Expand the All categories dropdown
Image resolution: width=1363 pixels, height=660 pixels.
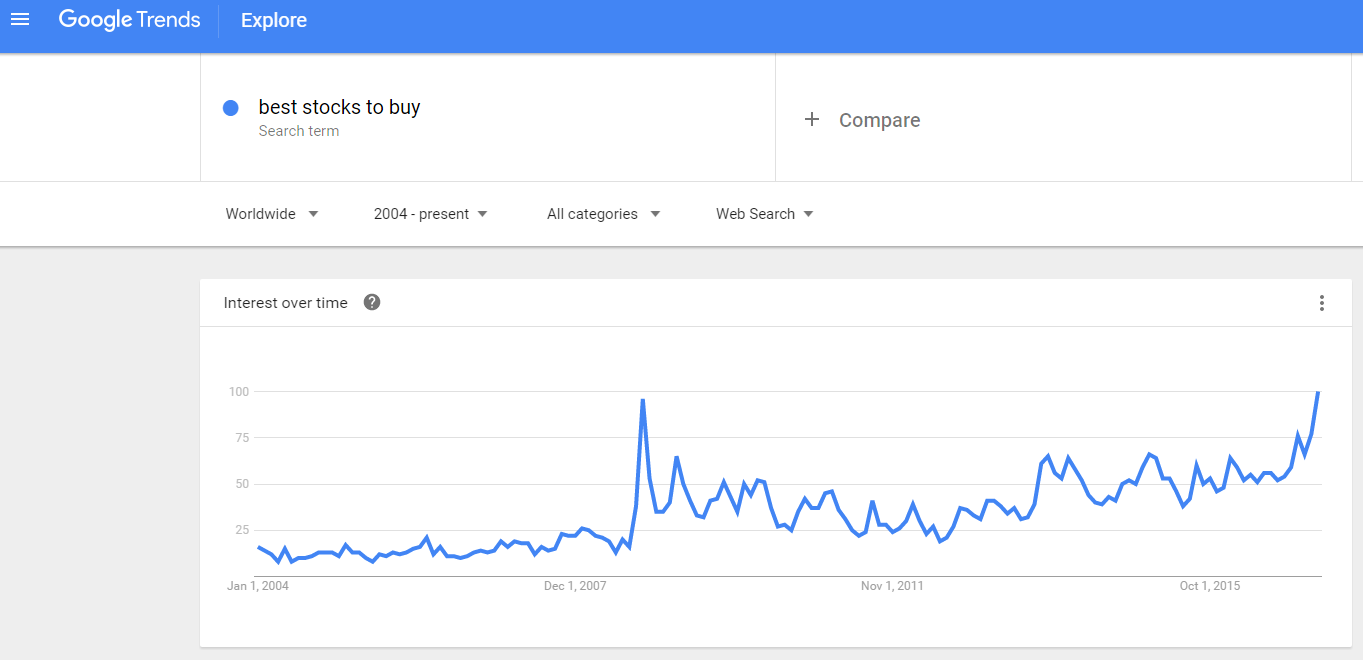click(x=603, y=214)
